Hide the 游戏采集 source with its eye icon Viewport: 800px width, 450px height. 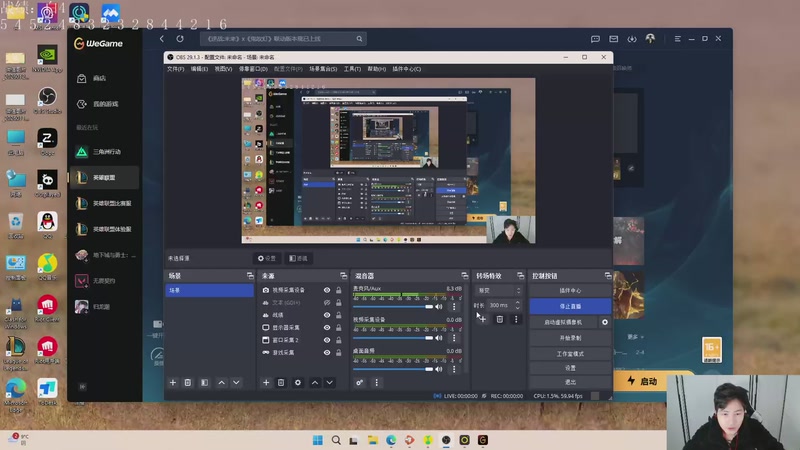[327, 353]
